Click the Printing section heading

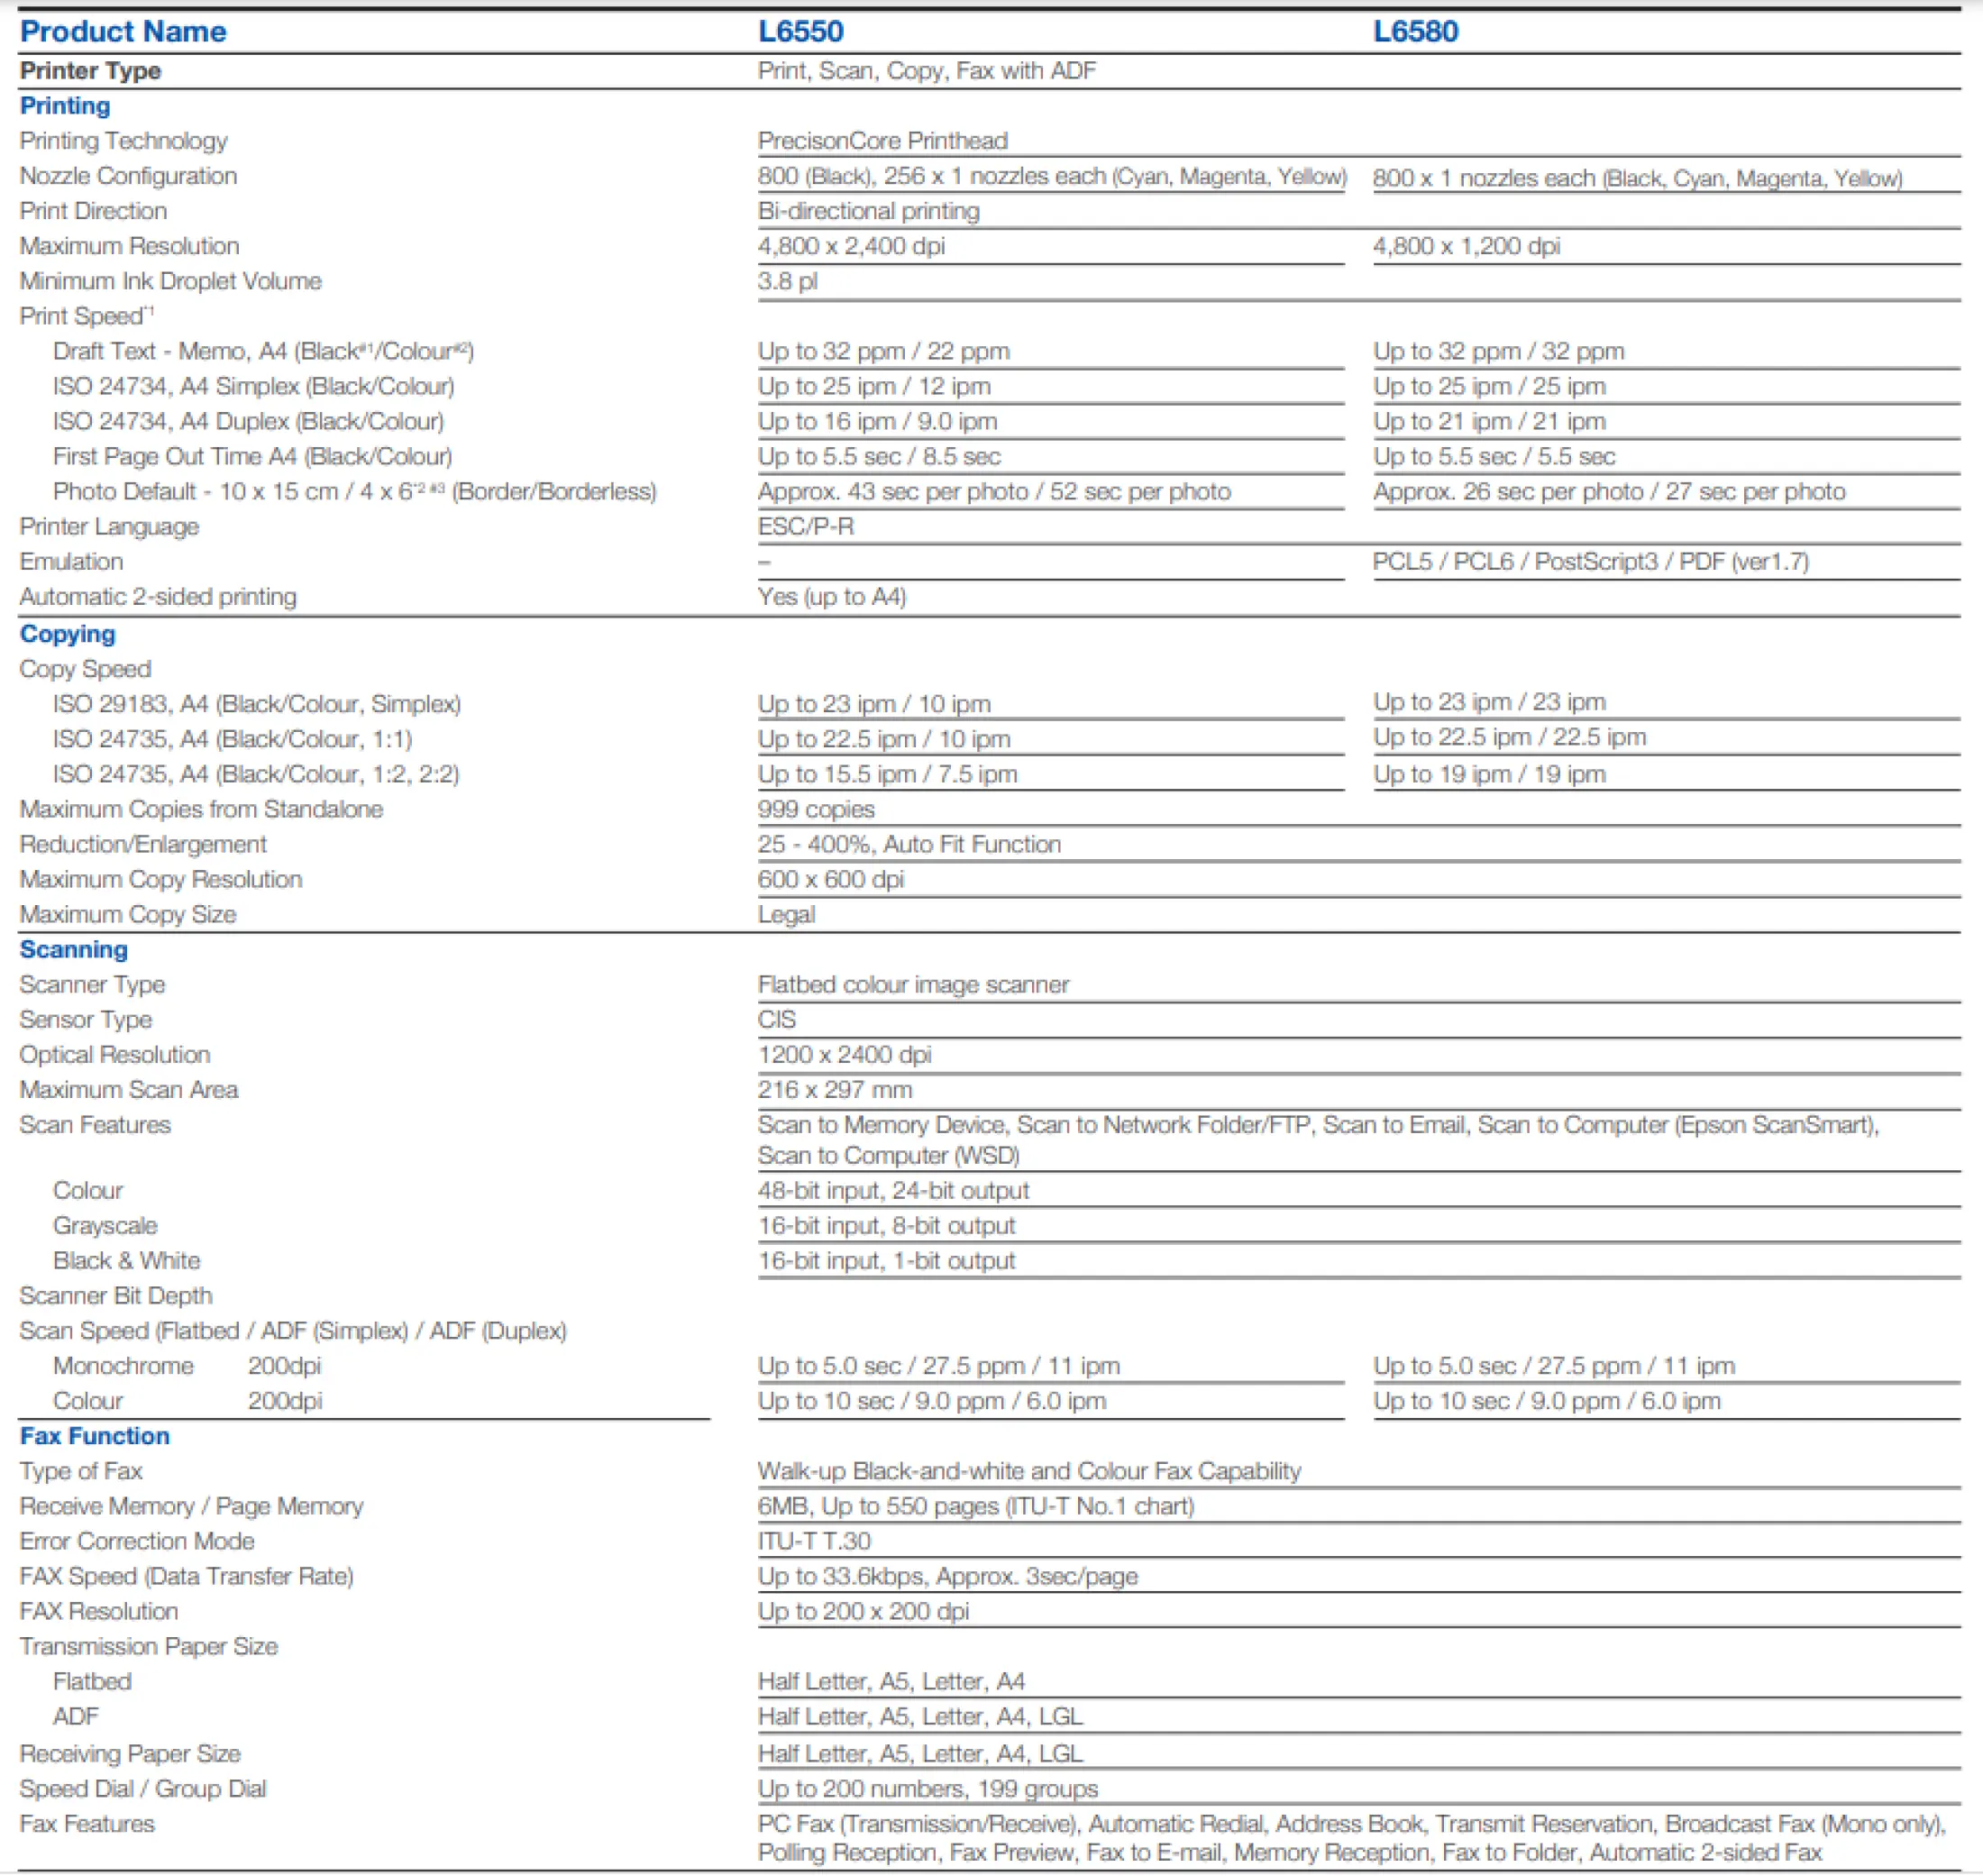click(x=65, y=106)
